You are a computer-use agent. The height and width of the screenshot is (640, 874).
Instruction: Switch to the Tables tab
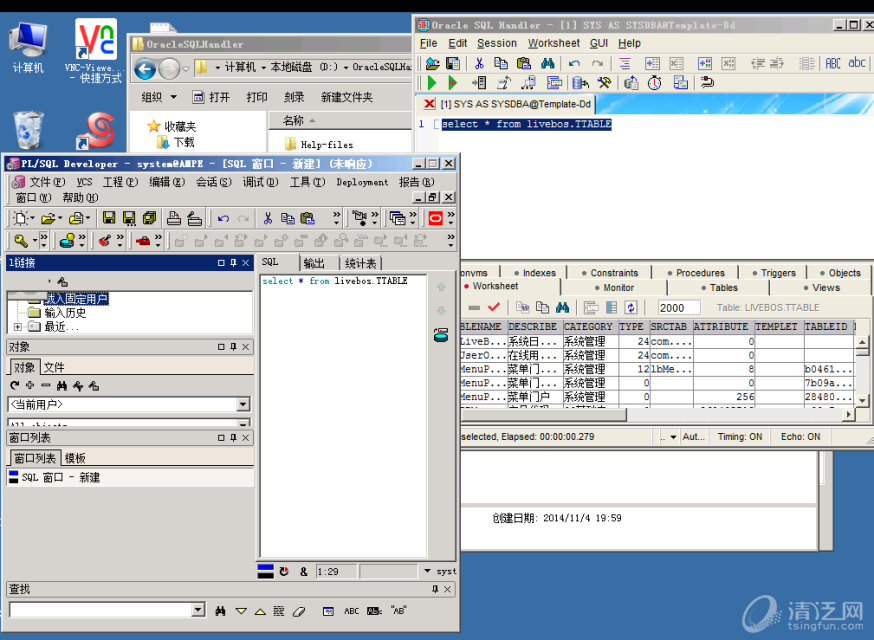(x=723, y=287)
